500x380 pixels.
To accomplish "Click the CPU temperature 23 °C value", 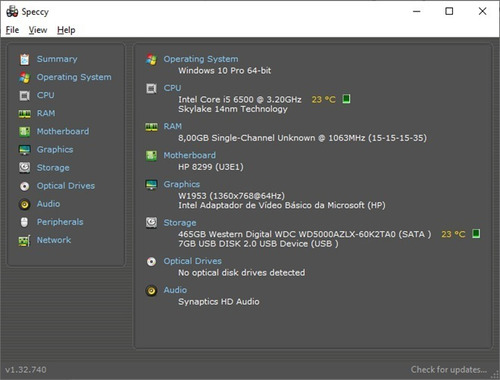I will pyautogui.click(x=324, y=100).
